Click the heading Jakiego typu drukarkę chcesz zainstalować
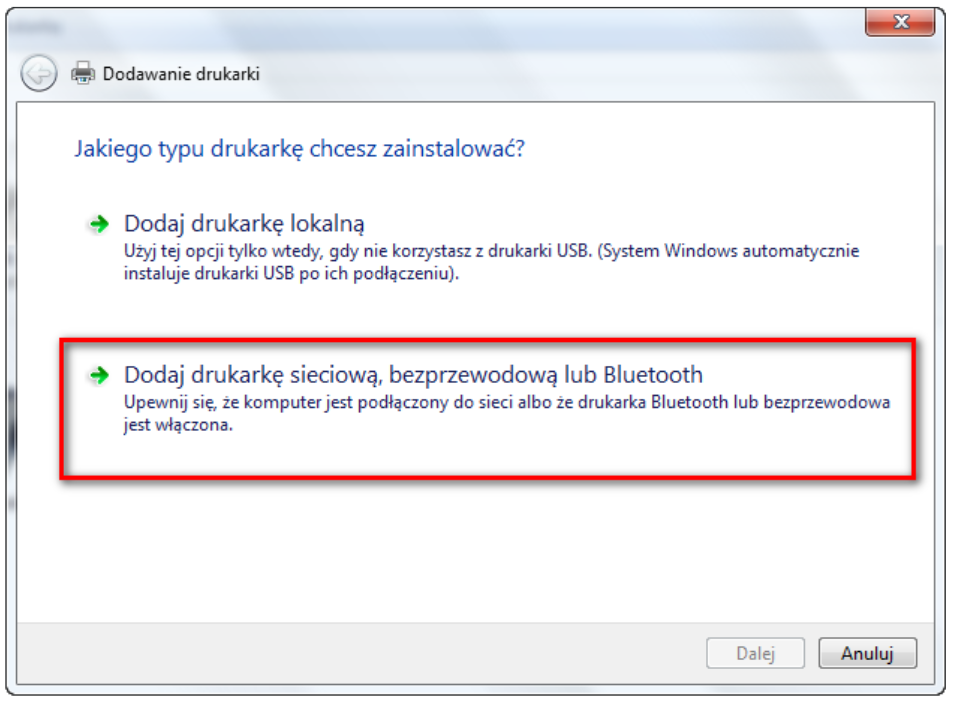The image size is (953, 703). click(x=299, y=149)
